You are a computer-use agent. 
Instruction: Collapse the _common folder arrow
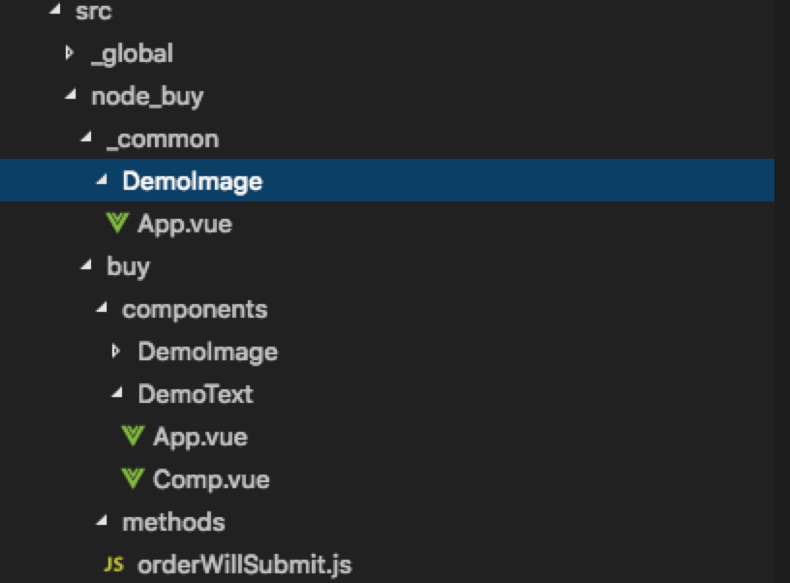pyautogui.click(x=87, y=137)
